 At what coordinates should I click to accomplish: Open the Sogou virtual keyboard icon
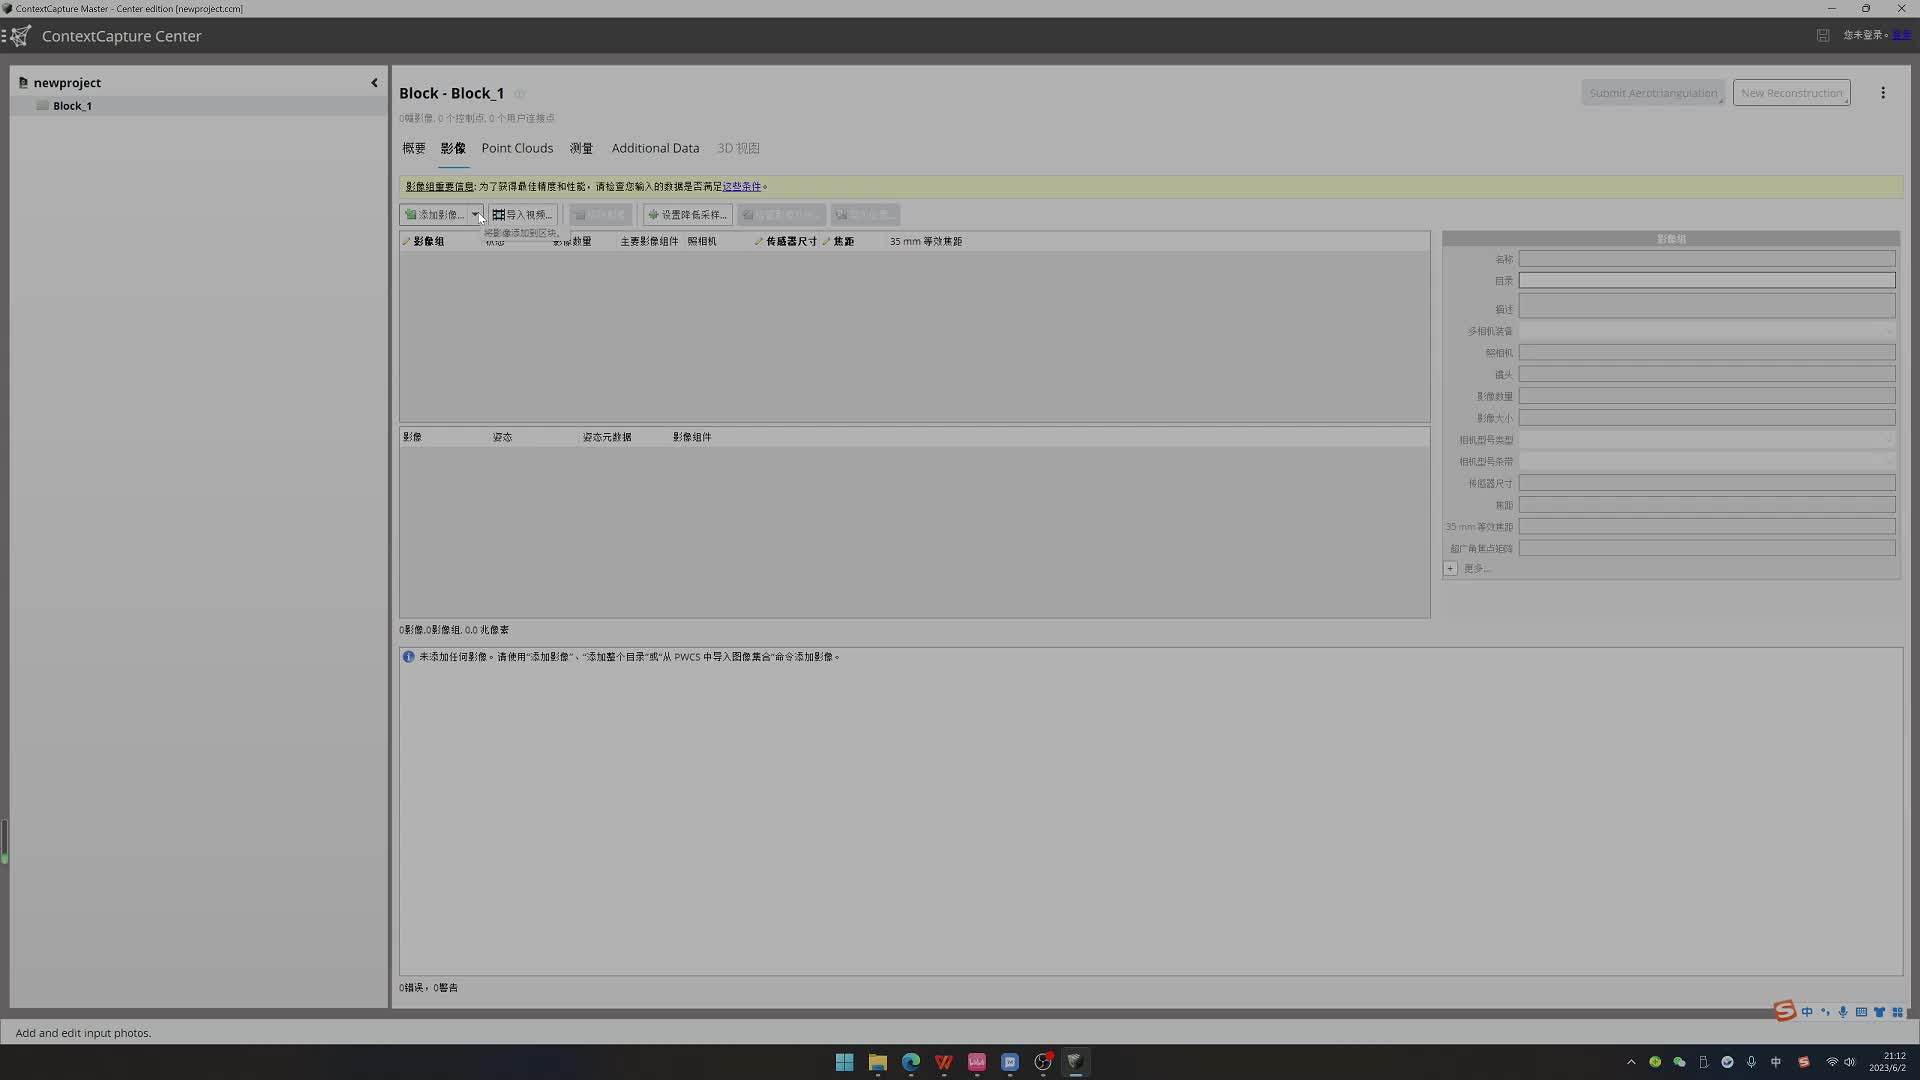[1861, 1012]
